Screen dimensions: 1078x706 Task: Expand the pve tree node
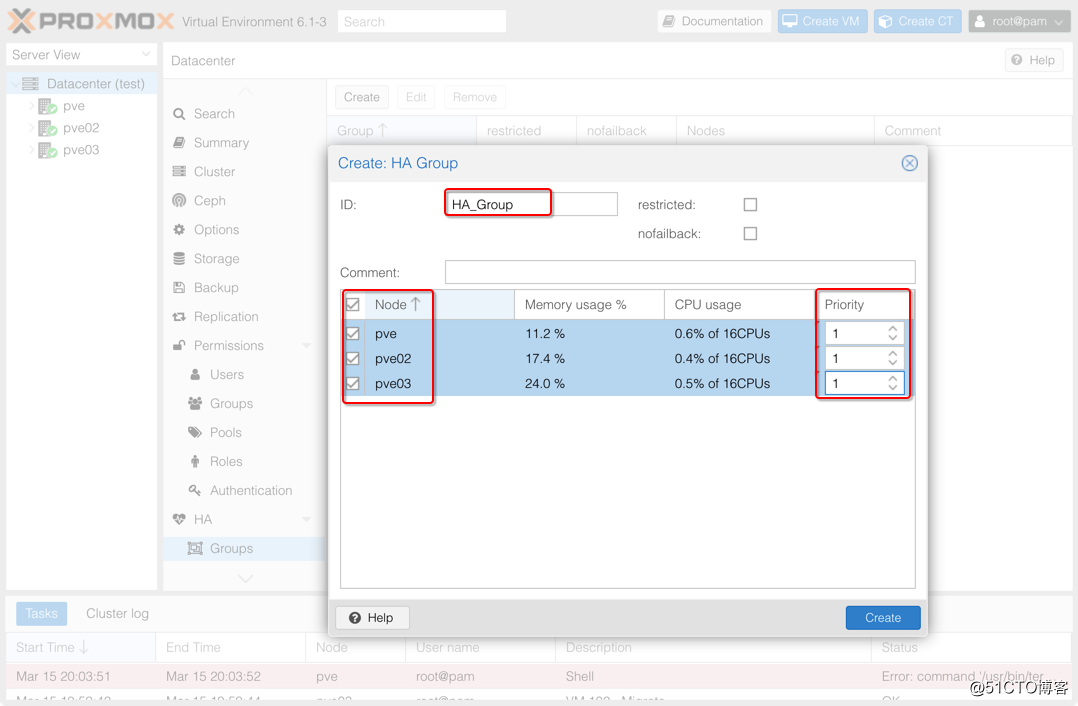32,107
